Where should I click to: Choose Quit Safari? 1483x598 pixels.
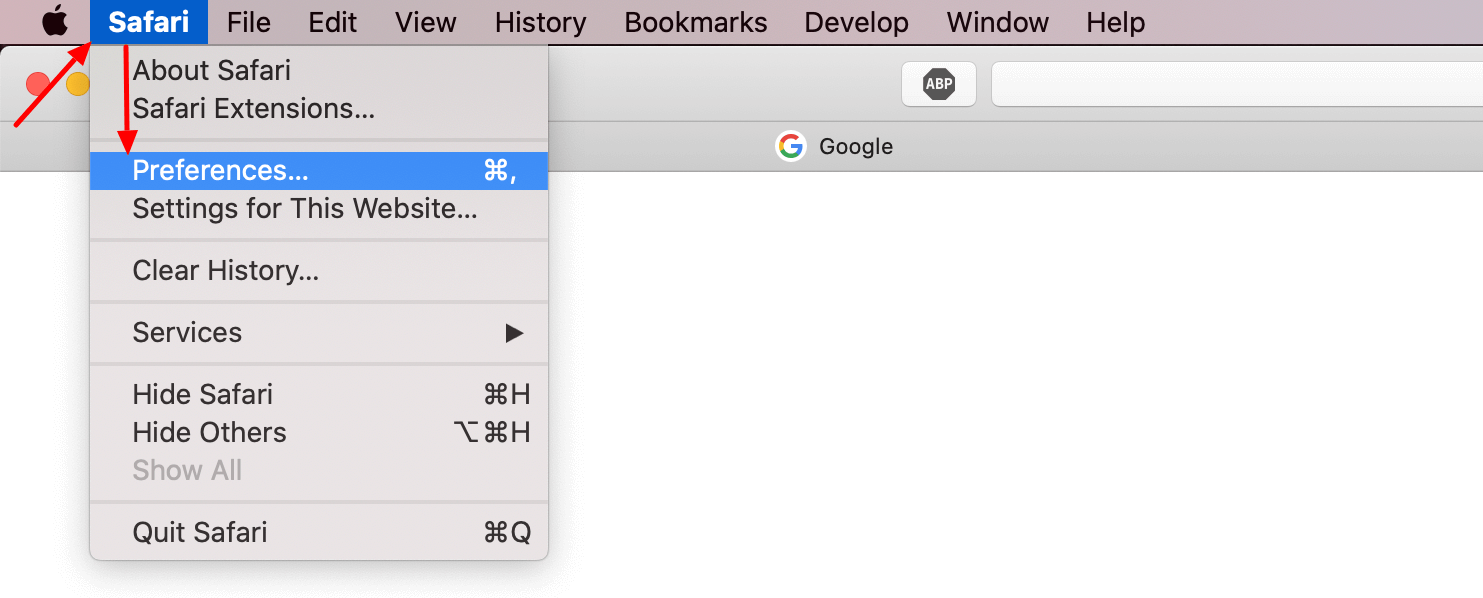pos(319,532)
